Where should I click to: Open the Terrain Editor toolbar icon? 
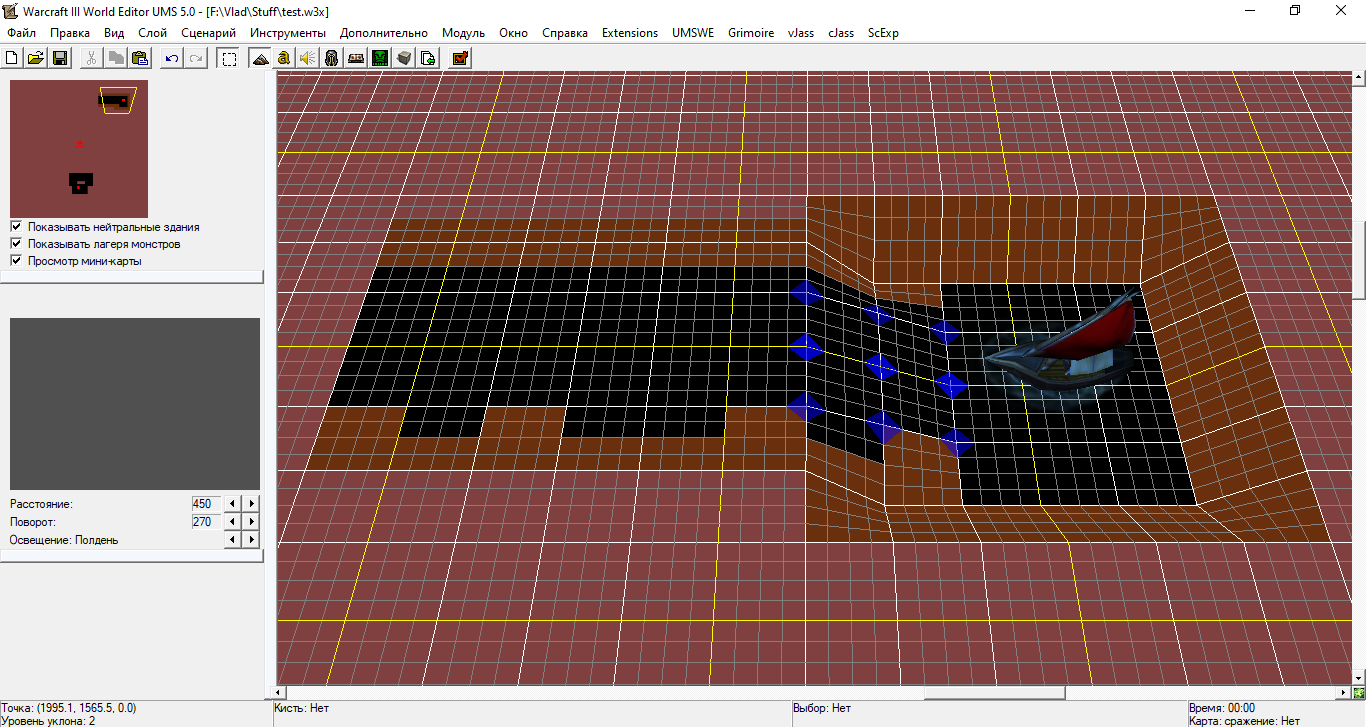260,58
